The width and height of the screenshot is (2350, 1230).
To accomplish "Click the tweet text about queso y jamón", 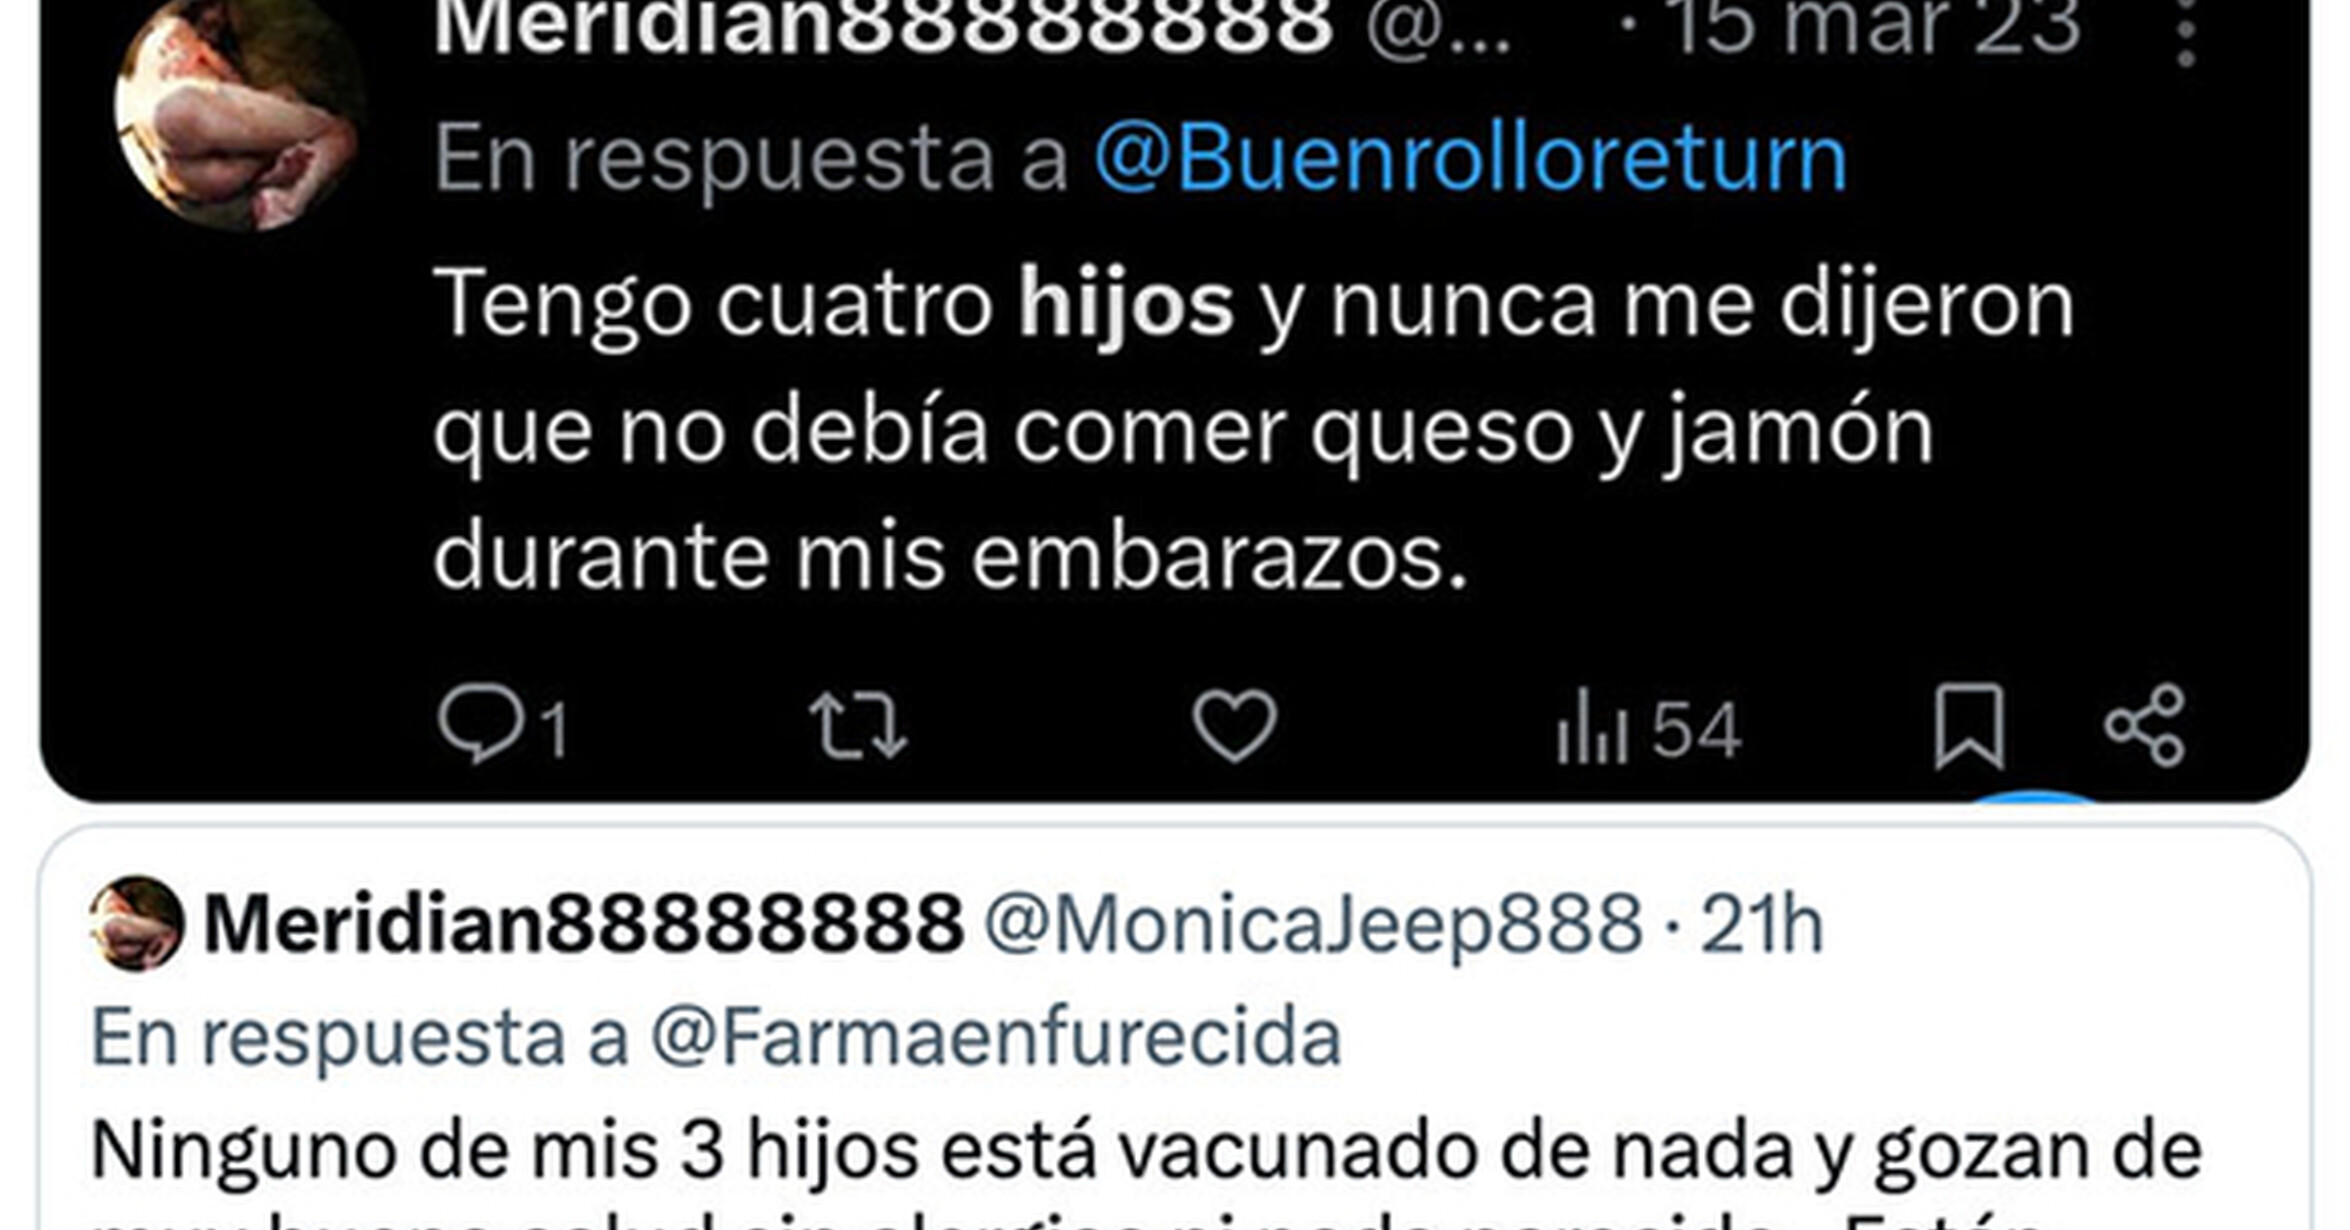I will coord(1253,430).
